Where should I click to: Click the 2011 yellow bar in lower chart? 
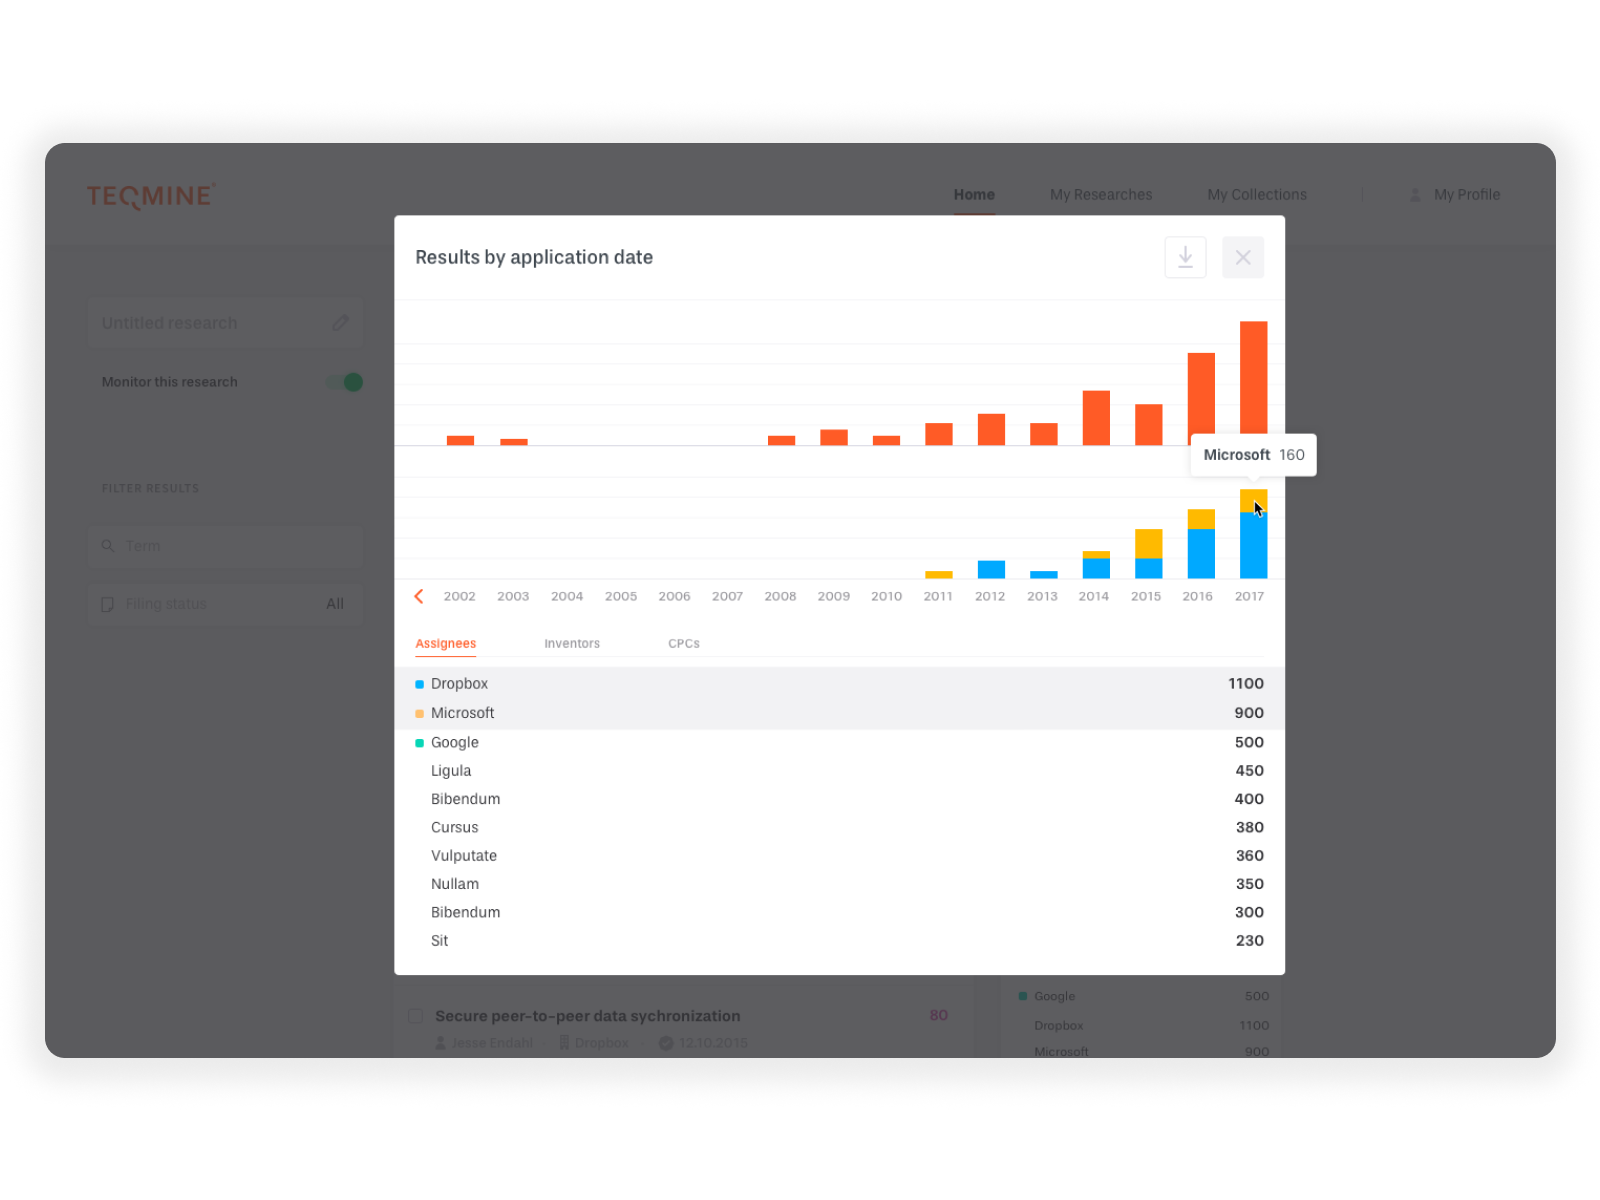tap(939, 575)
